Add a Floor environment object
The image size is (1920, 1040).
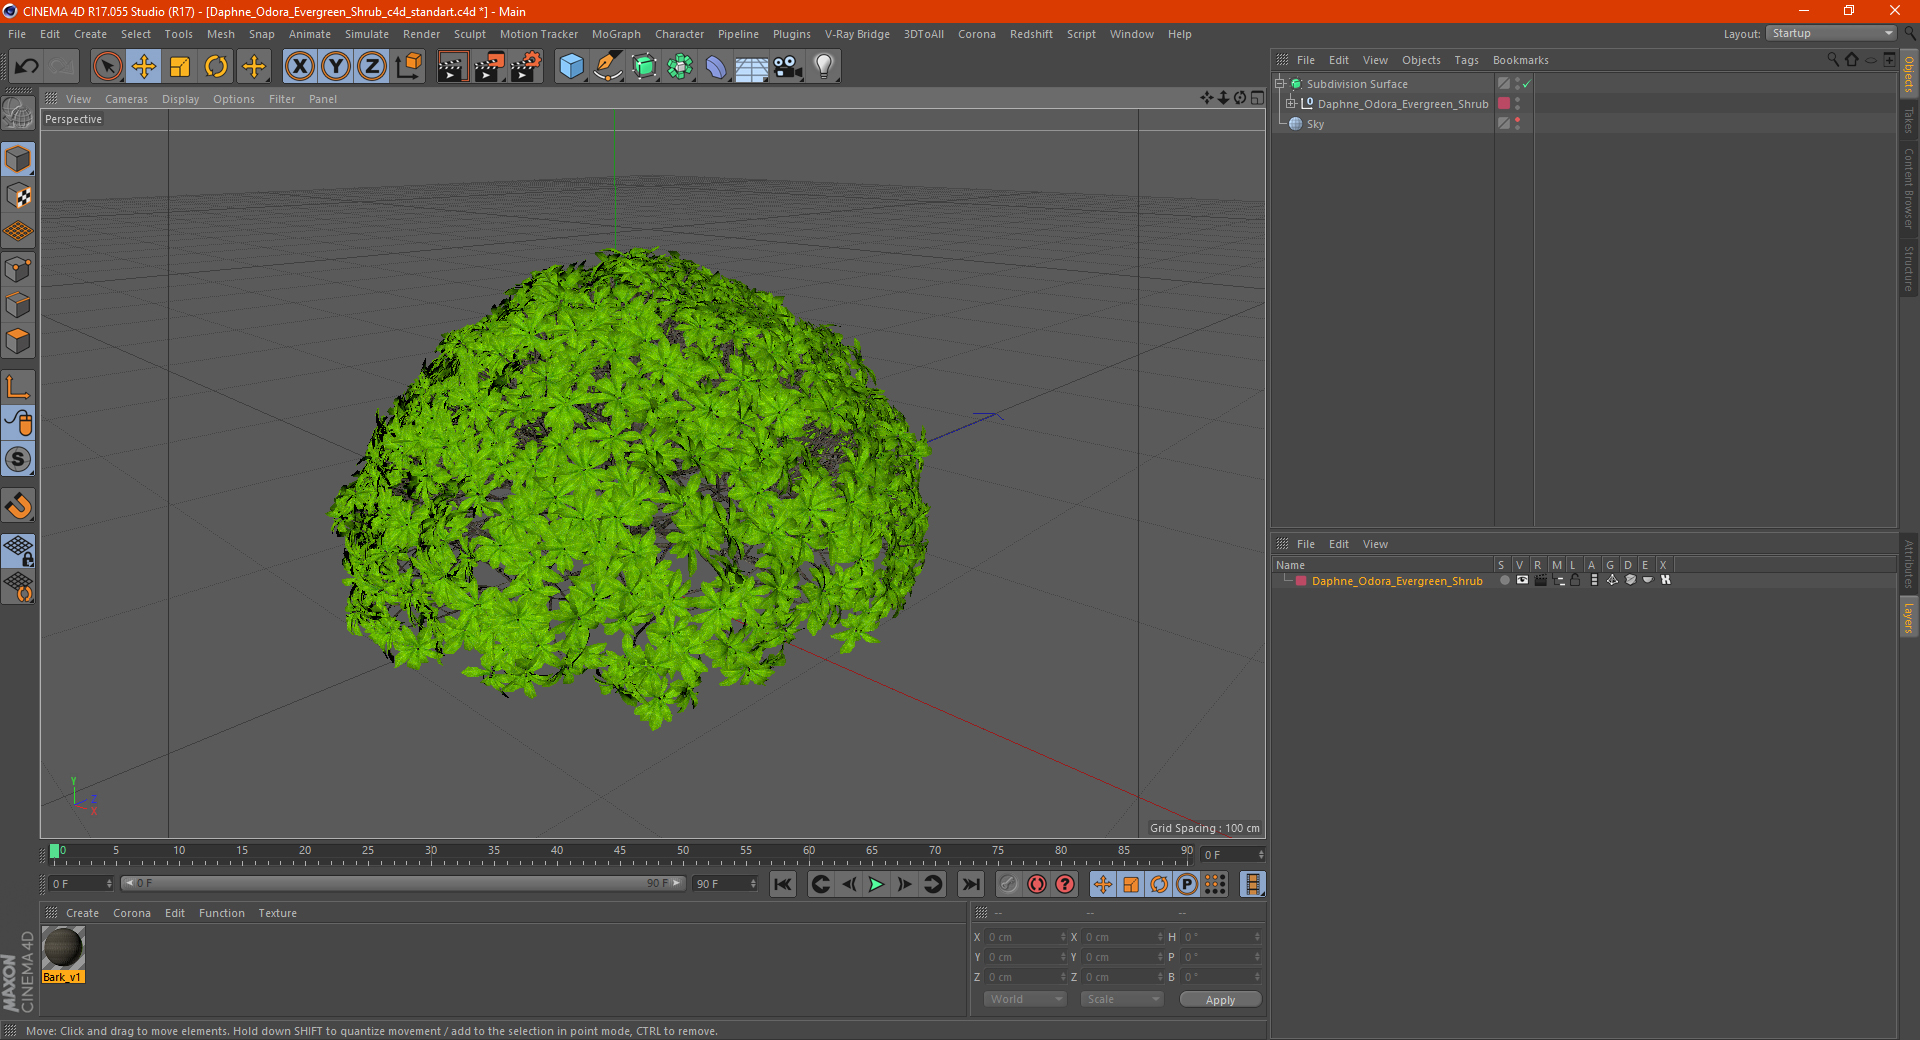coord(751,67)
